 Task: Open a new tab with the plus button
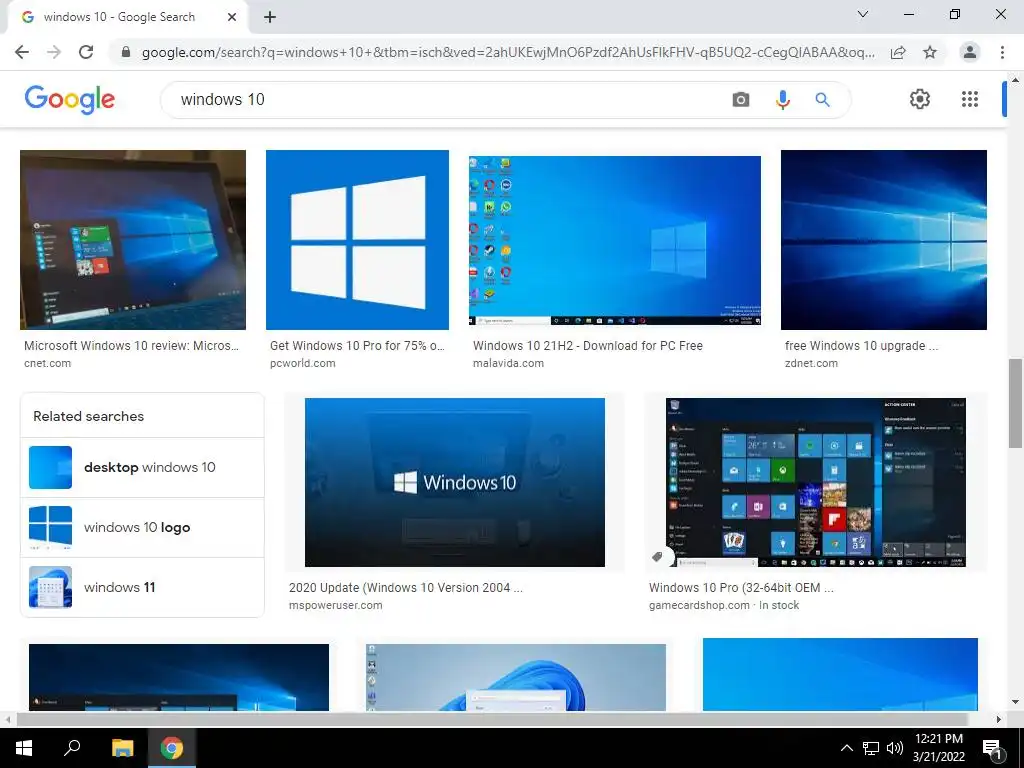(x=270, y=17)
